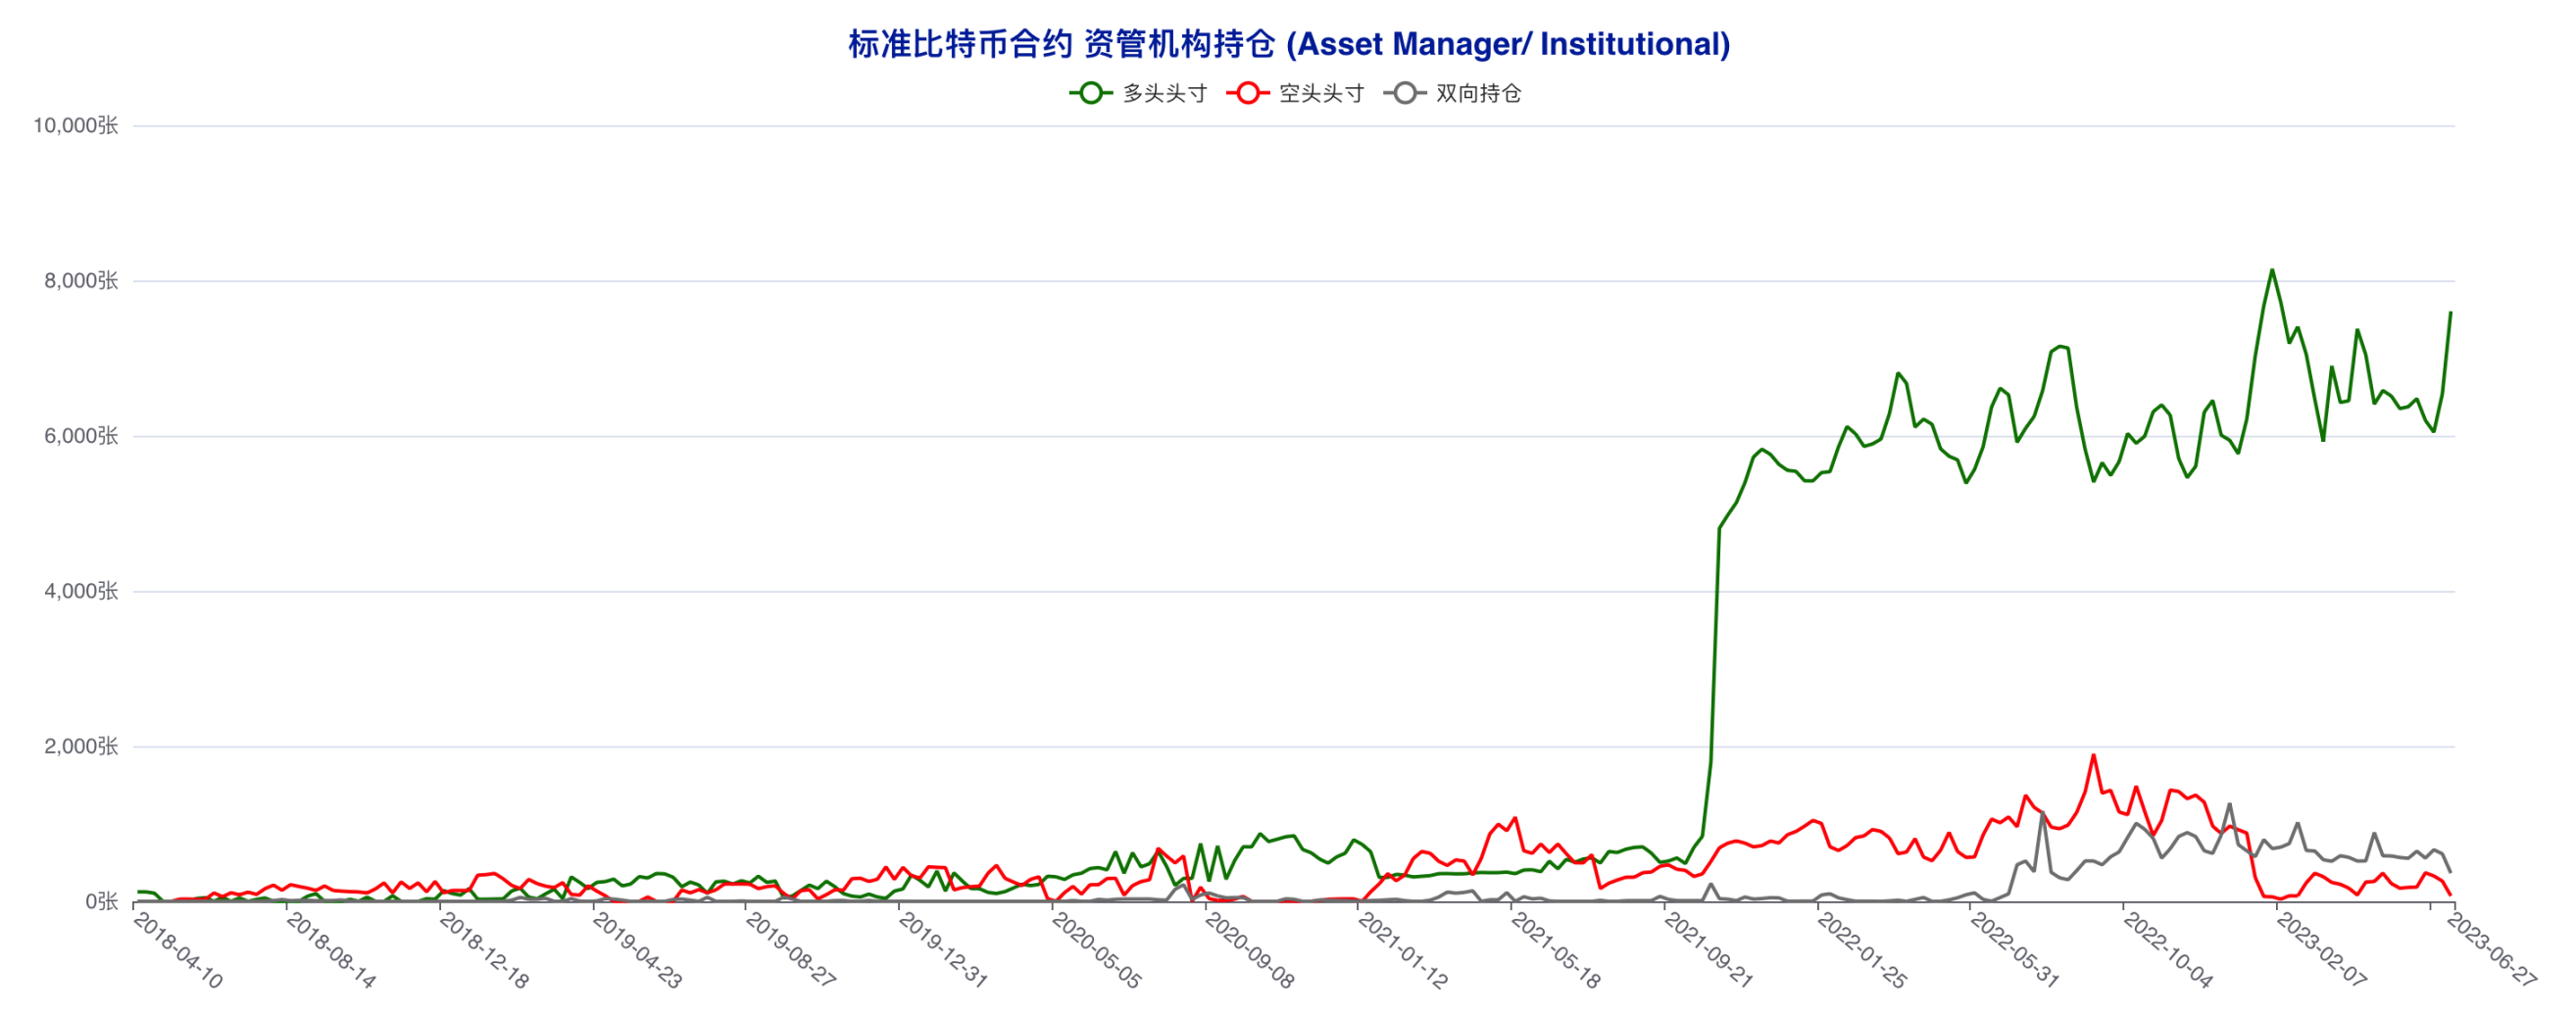The image size is (2576, 1016).
Task: Click the 2019-04-23 x-axis date label
Action: [637, 951]
